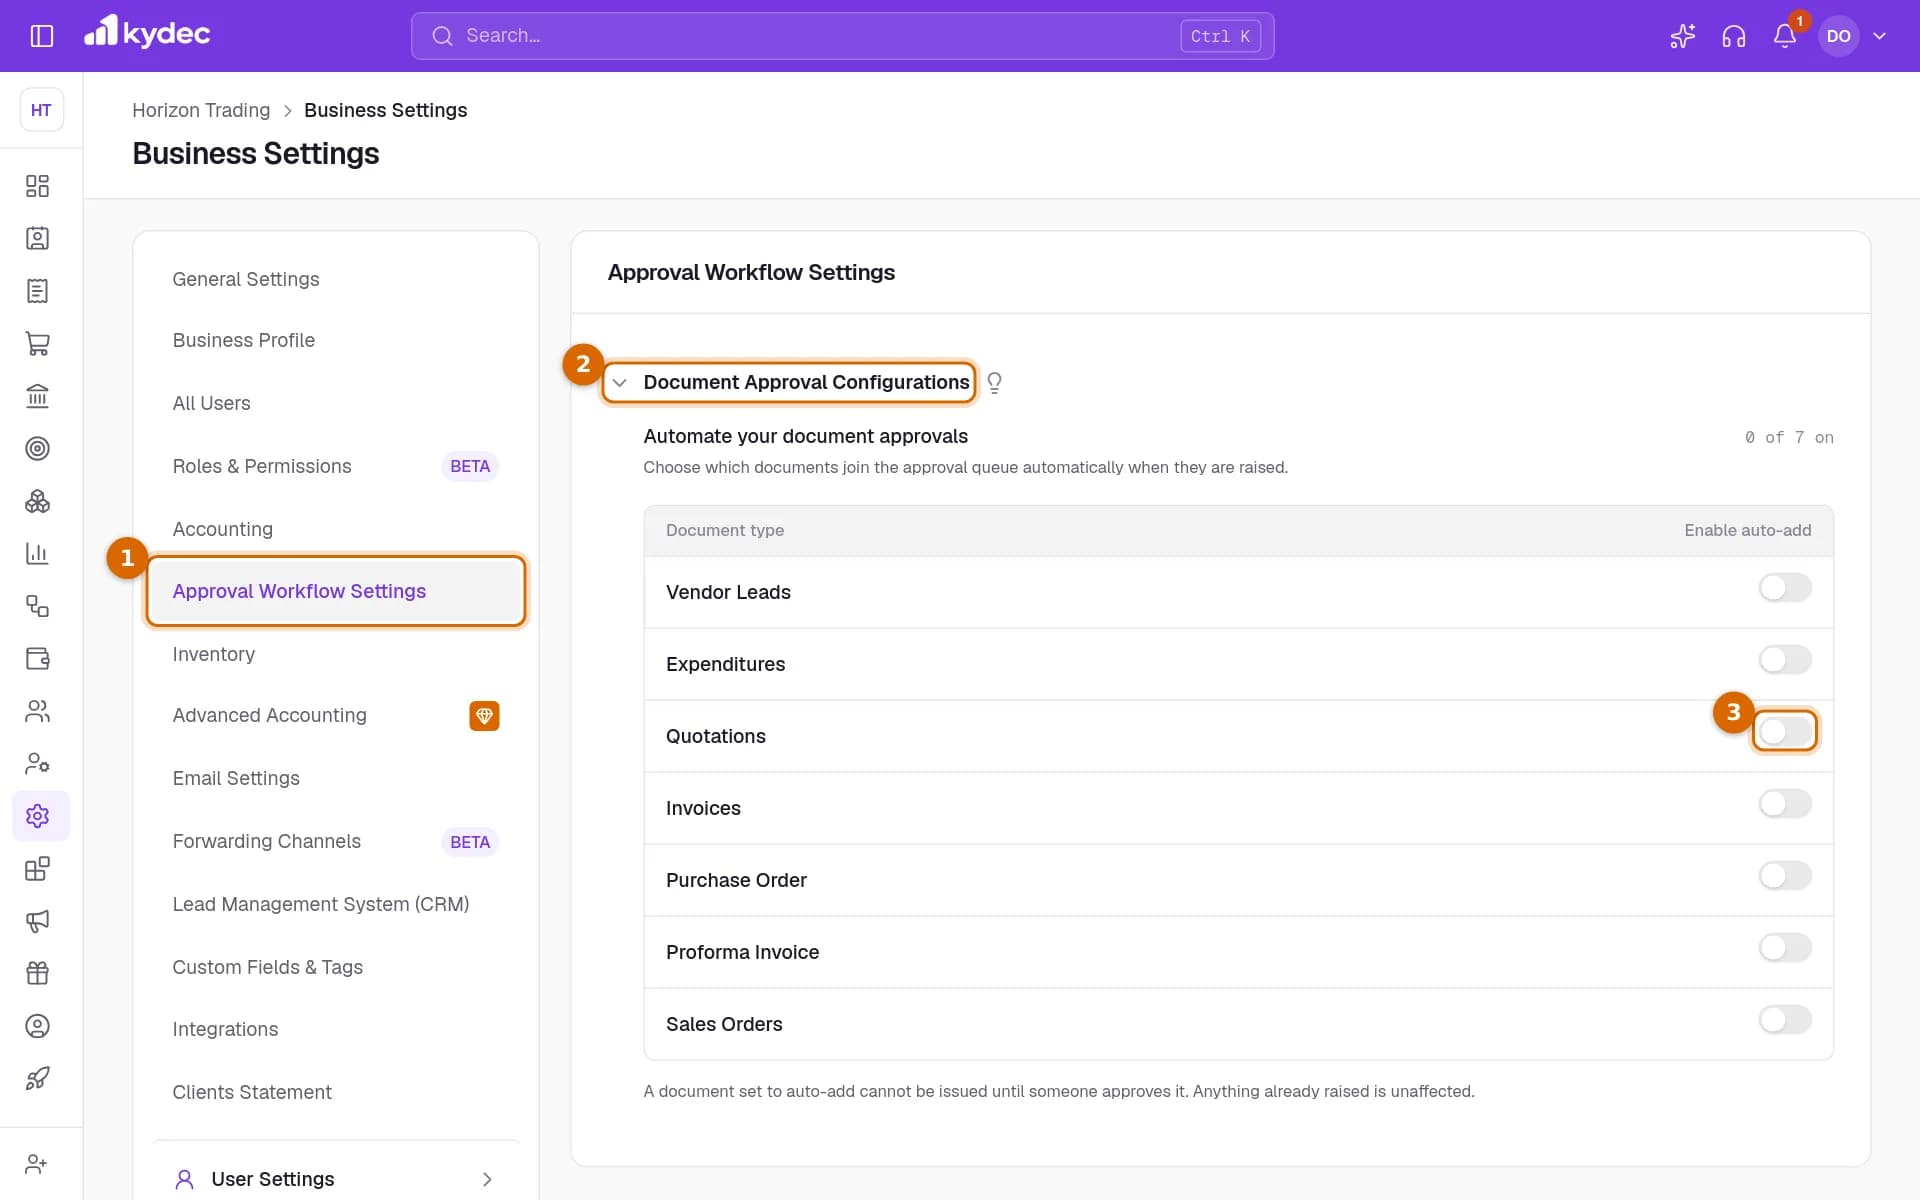Viewport: 1920px width, 1200px height.
Task: Open the AI sparkles assistant icon
Action: 1682,36
